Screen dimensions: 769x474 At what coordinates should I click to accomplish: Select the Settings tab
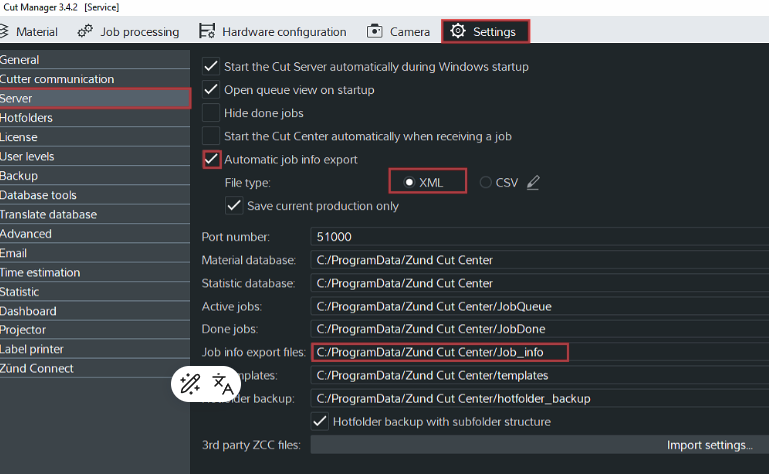[485, 31]
